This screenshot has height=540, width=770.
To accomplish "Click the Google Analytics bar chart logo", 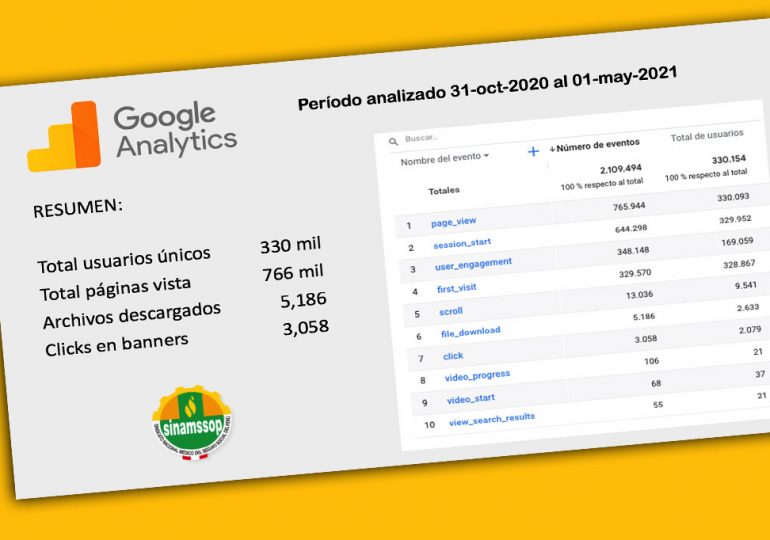I will 64,136.
